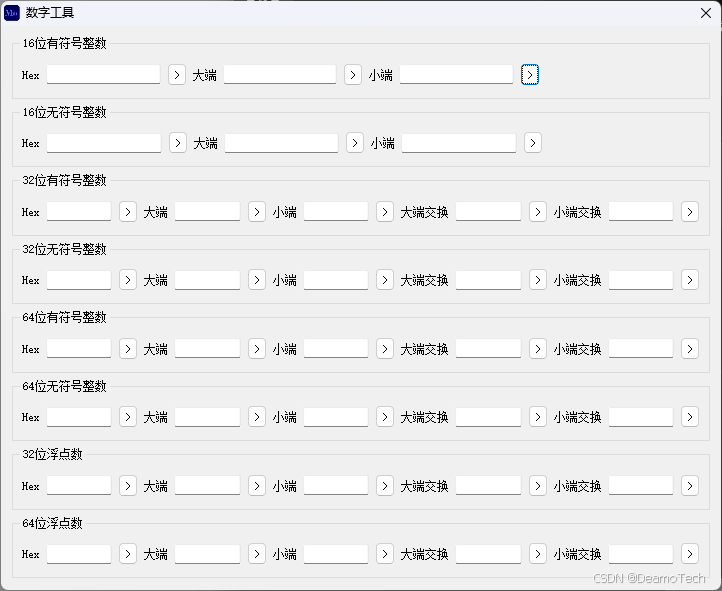Focus the Hex field in 32位浮点数
722x591 pixels.
(x=79, y=486)
